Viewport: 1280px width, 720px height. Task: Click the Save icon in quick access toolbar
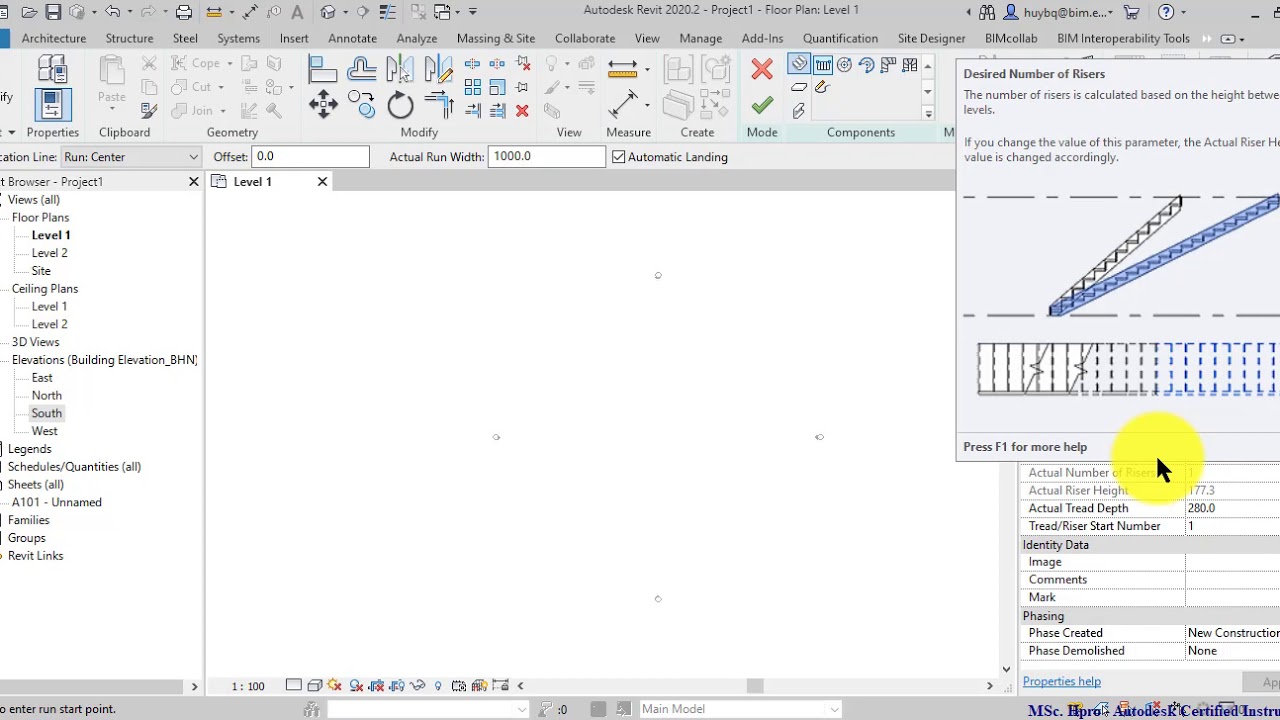(x=53, y=12)
